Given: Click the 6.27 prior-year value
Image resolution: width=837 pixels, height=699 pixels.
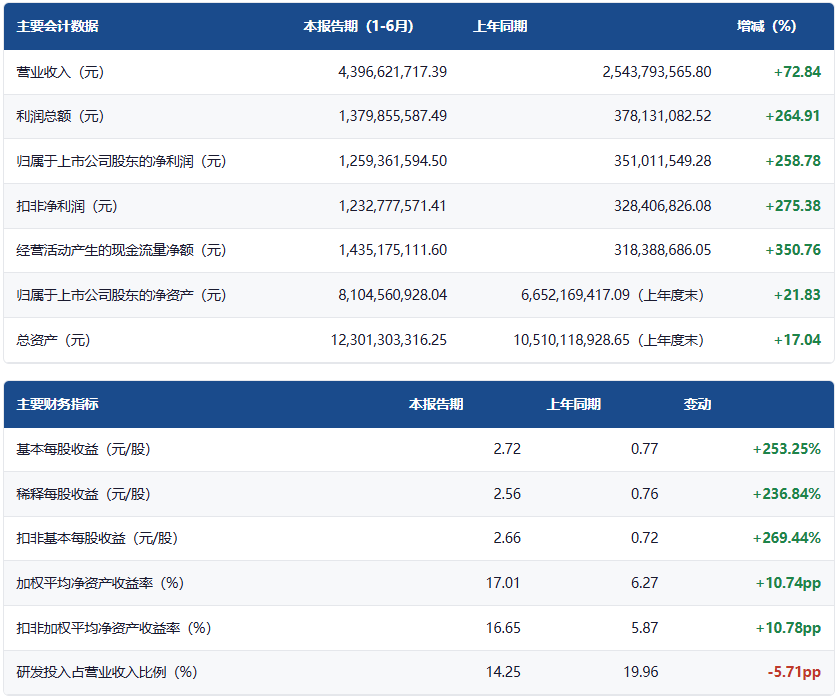Looking at the screenshot, I should click(644, 583).
